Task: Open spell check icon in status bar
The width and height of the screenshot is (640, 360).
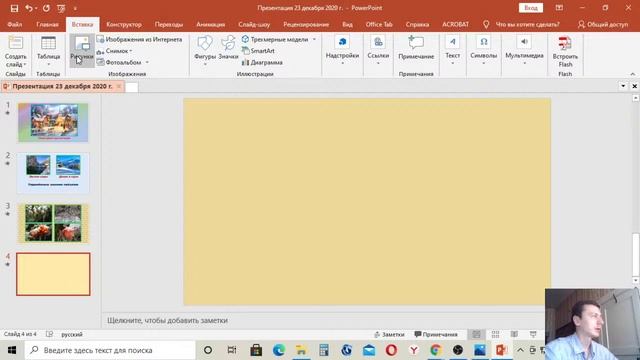Action: pyautogui.click(x=49, y=334)
